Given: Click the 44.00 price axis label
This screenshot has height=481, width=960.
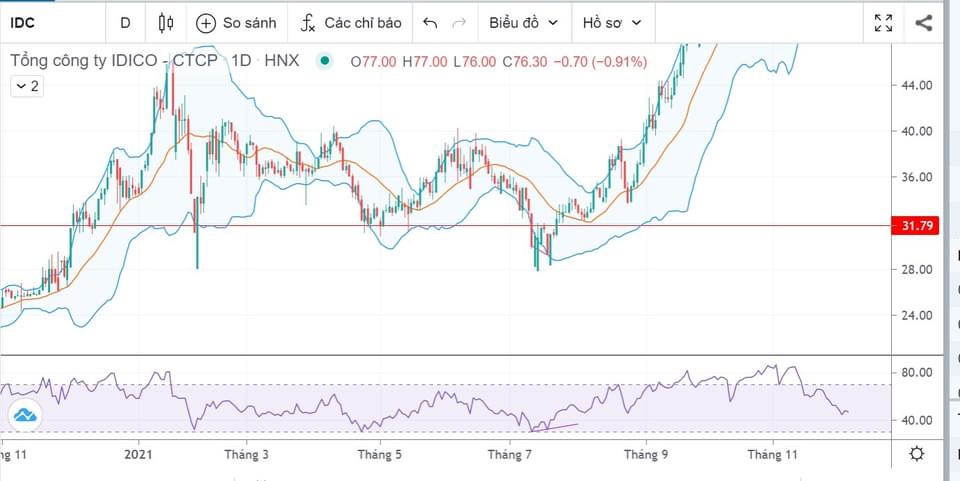Looking at the screenshot, I should 917,85.
